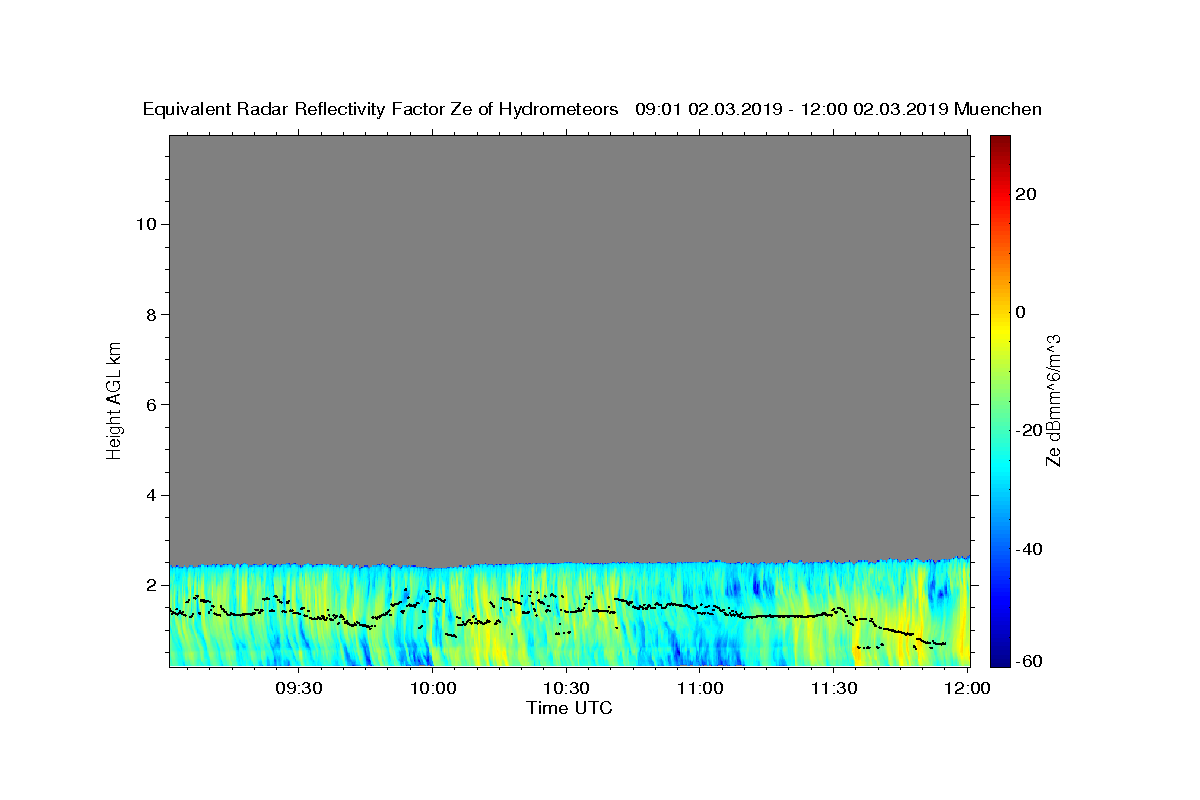This screenshot has height=800, width=1200.
Task: Click the 11:30 time tick label
Action: point(833,688)
